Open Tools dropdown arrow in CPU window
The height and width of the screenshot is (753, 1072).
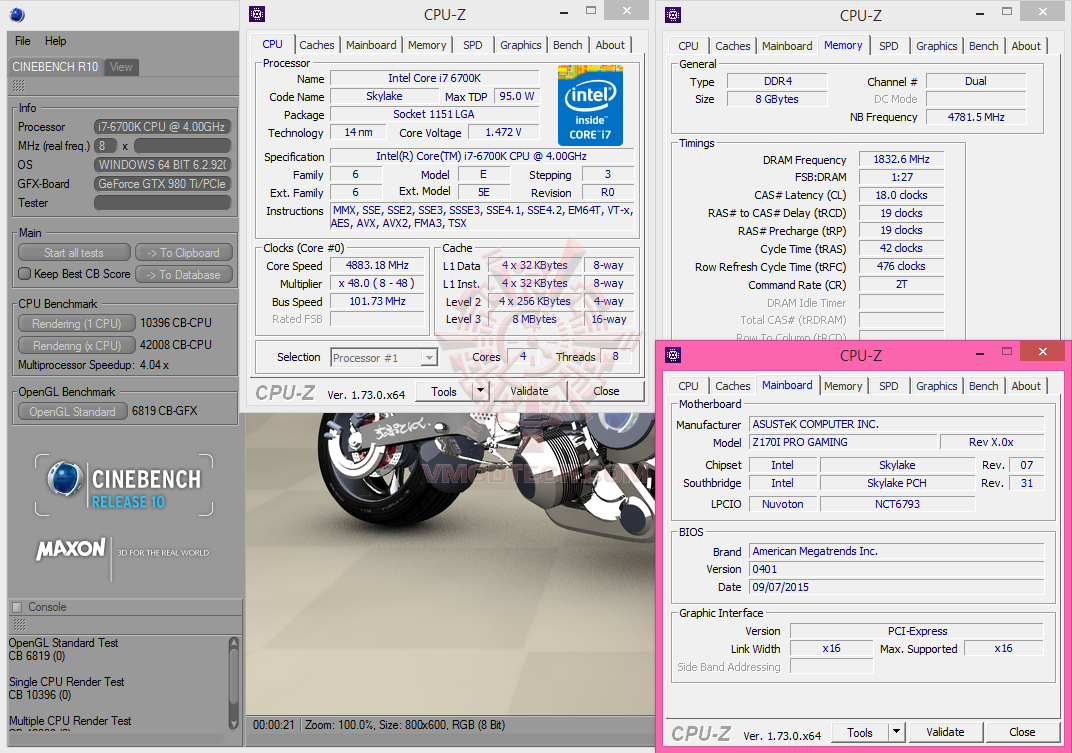480,391
